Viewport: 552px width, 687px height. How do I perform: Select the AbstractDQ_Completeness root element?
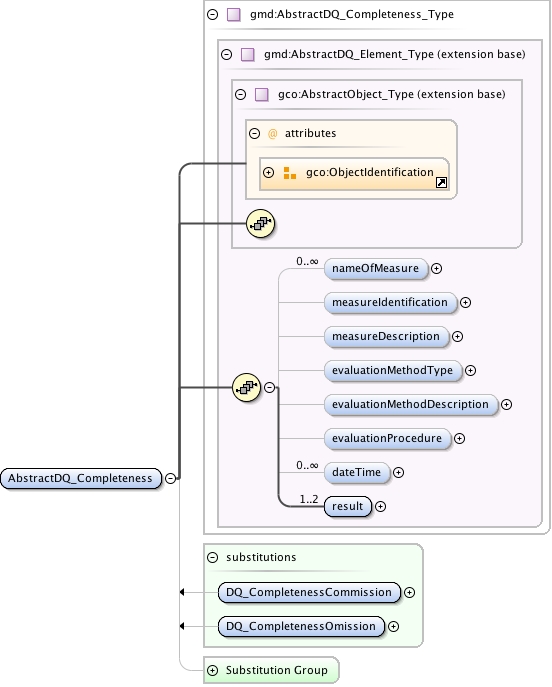81,478
